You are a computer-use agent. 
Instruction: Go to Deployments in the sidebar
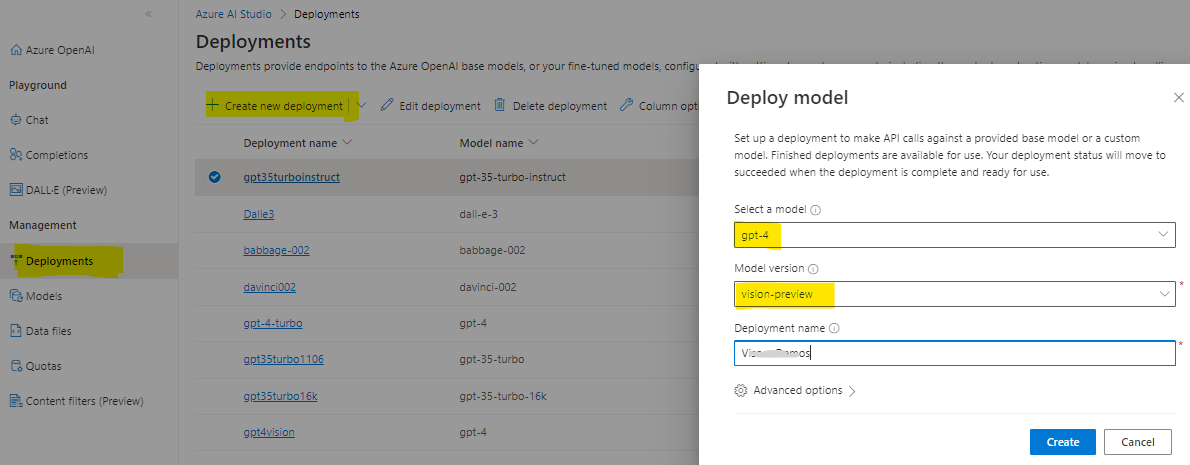tap(59, 261)
